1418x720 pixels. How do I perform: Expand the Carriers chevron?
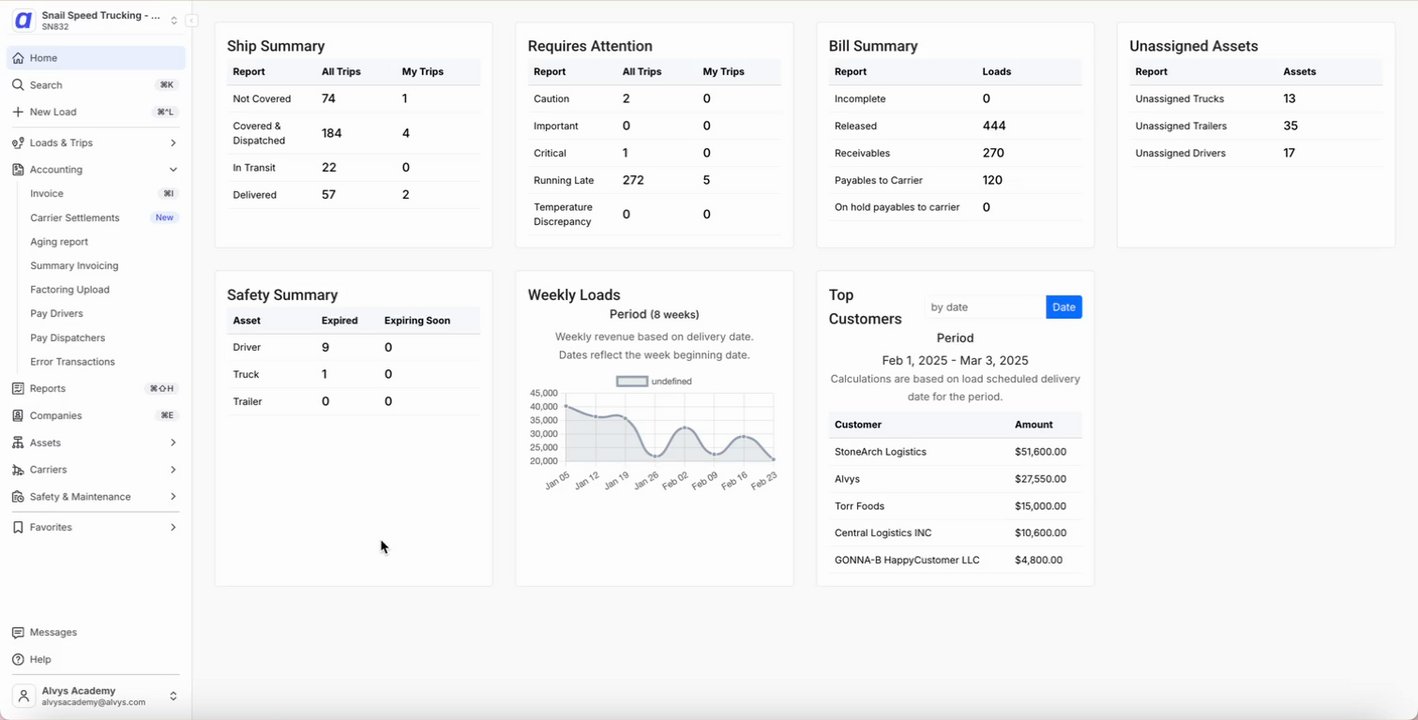tap(173, 469)
